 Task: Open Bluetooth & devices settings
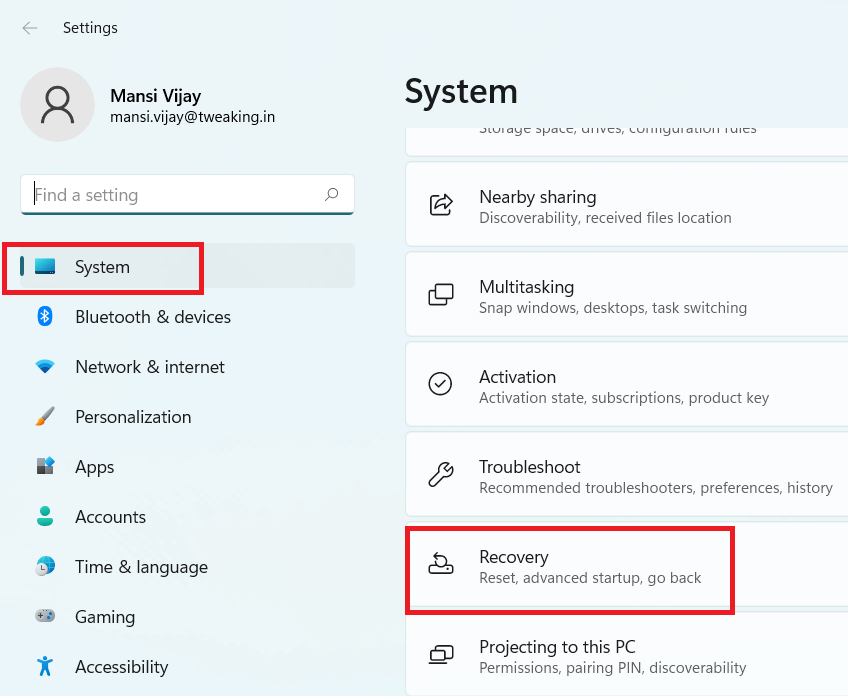click(x=187, y=316)
